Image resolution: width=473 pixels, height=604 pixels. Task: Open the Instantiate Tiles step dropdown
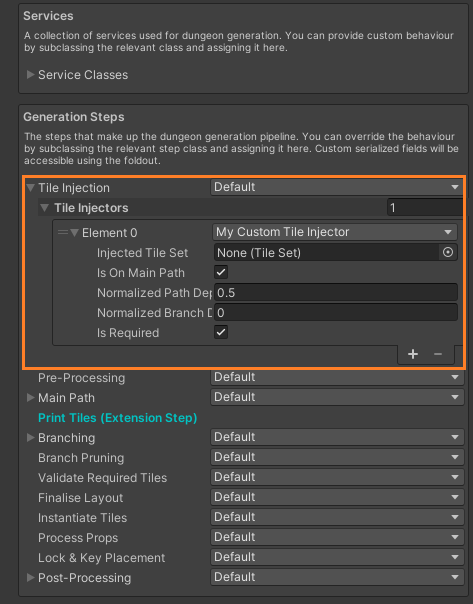[337, 517]
